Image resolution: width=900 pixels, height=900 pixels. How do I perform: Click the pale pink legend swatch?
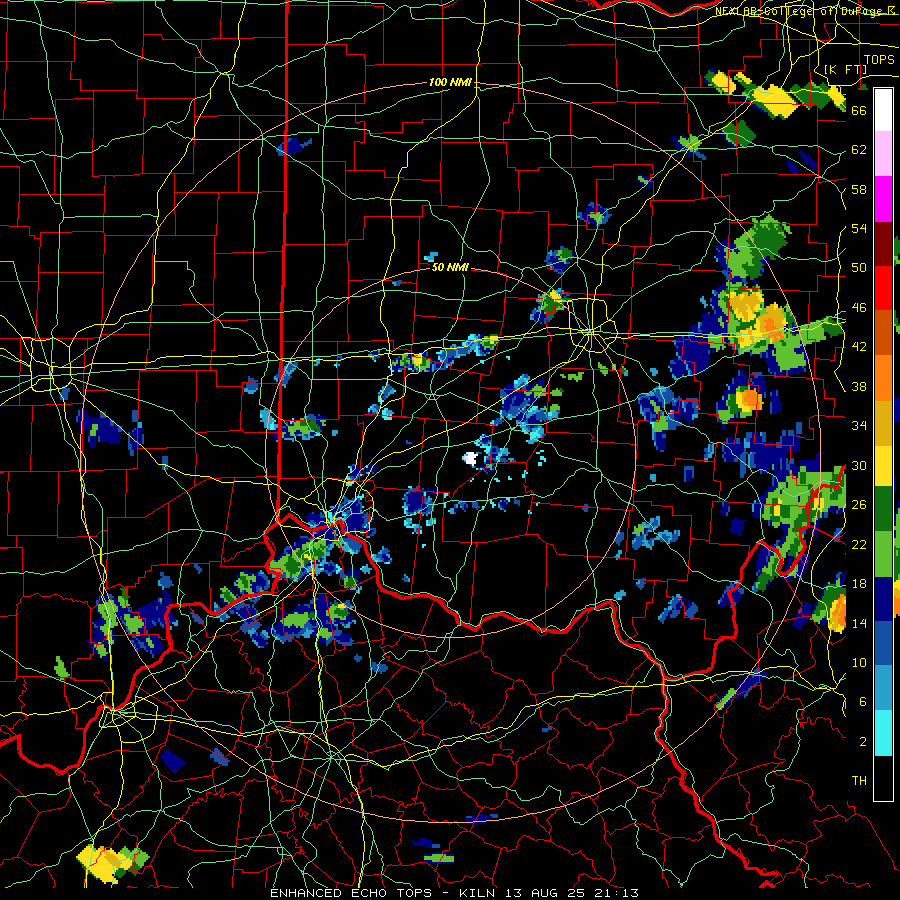click(x=883, y=154)
